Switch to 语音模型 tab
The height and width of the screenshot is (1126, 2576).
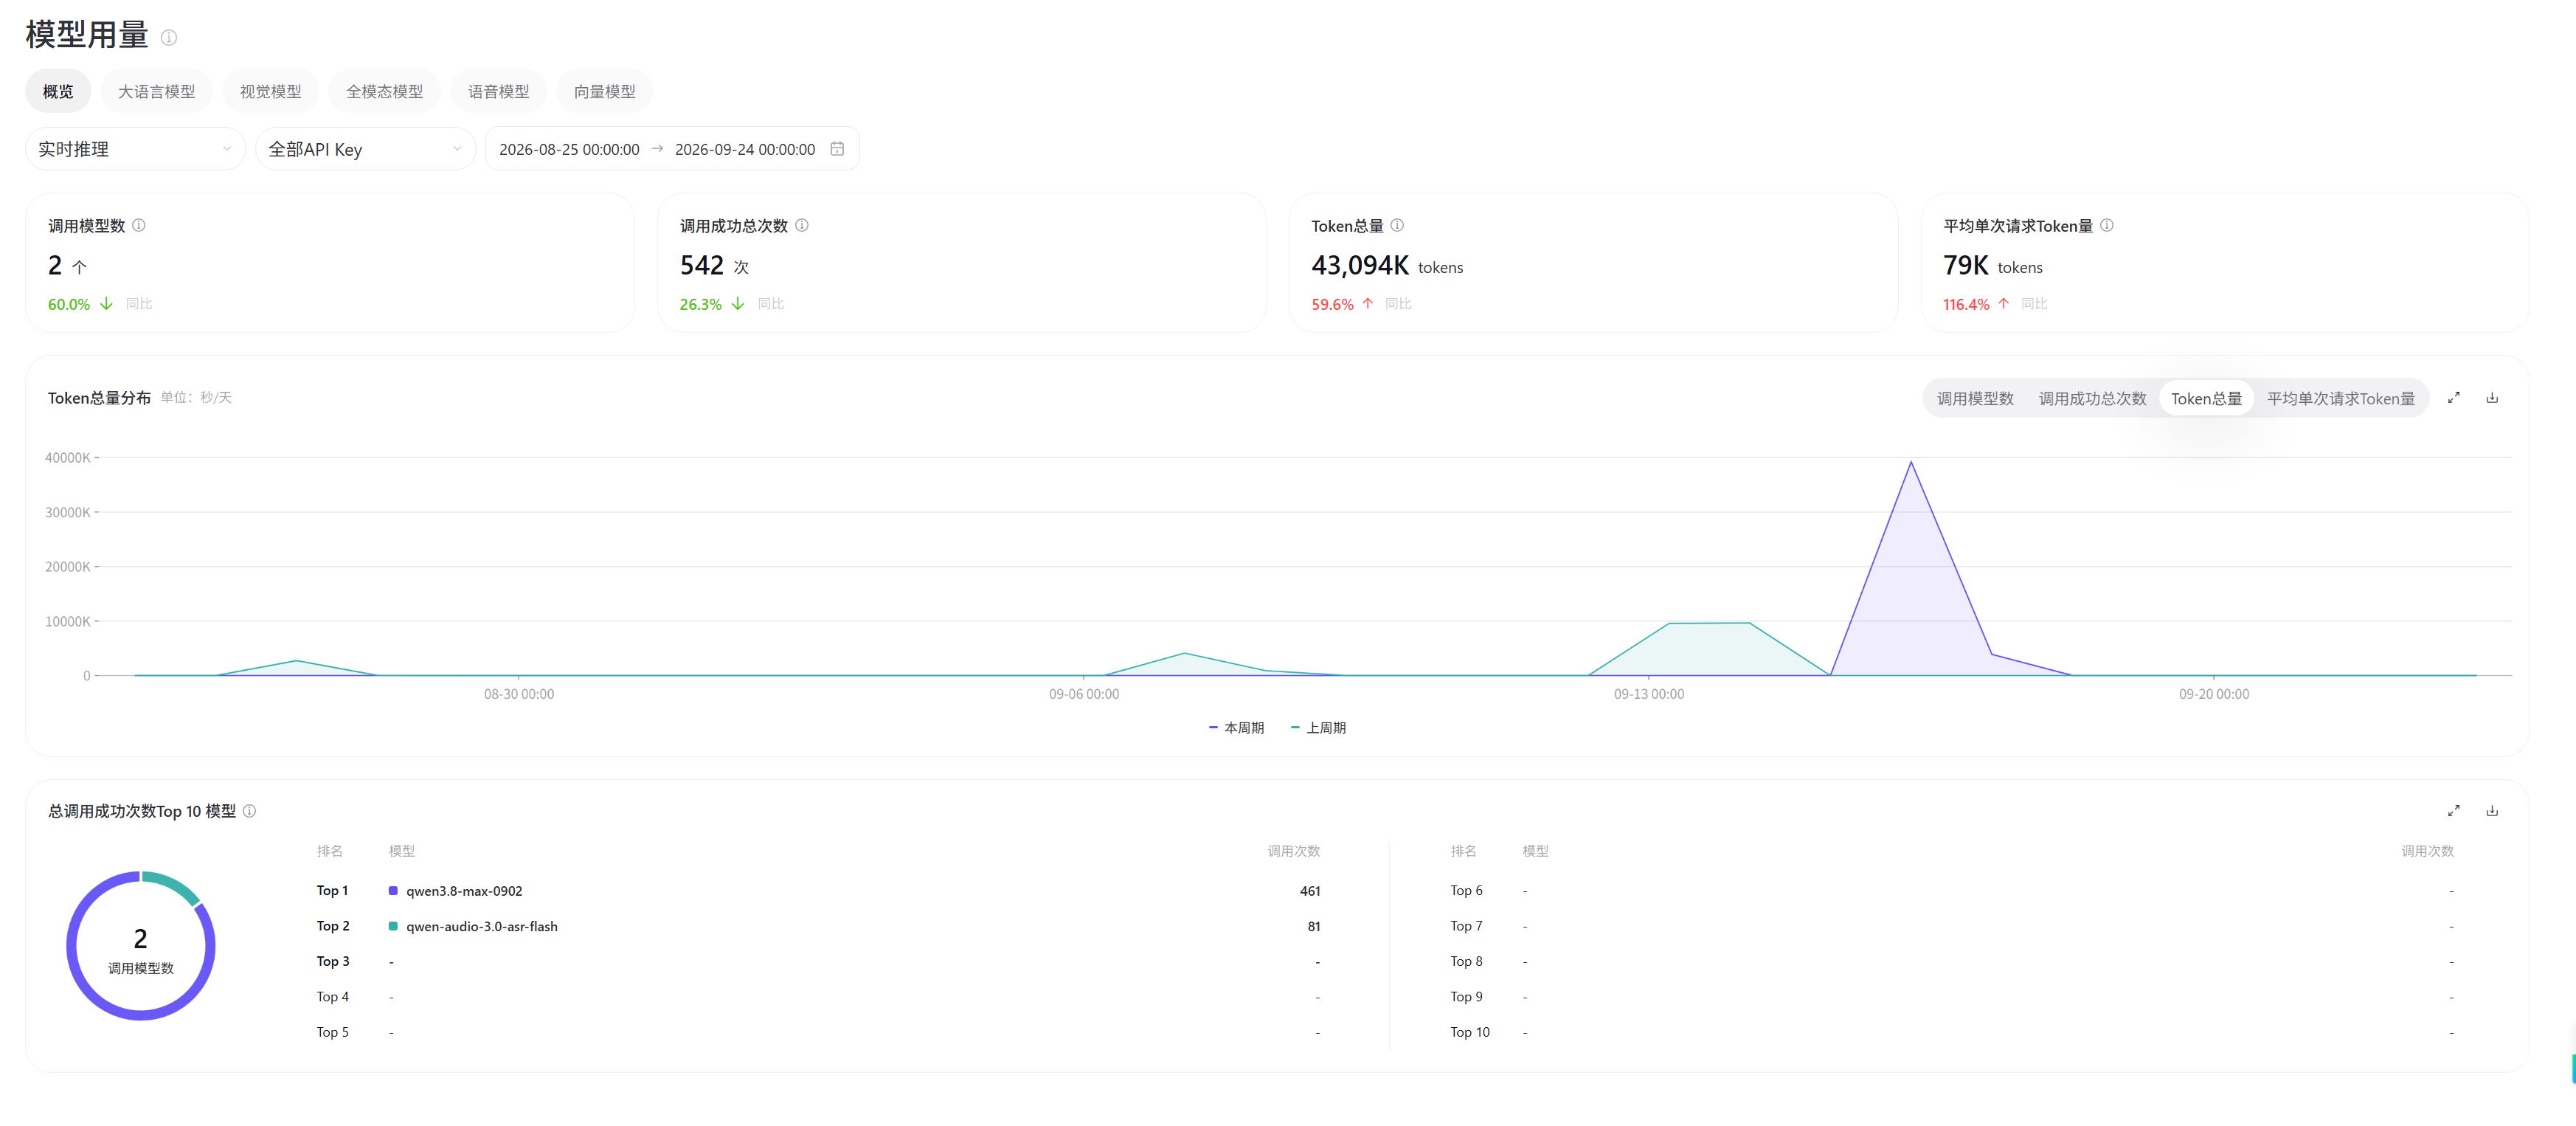[x=498, y=91]
